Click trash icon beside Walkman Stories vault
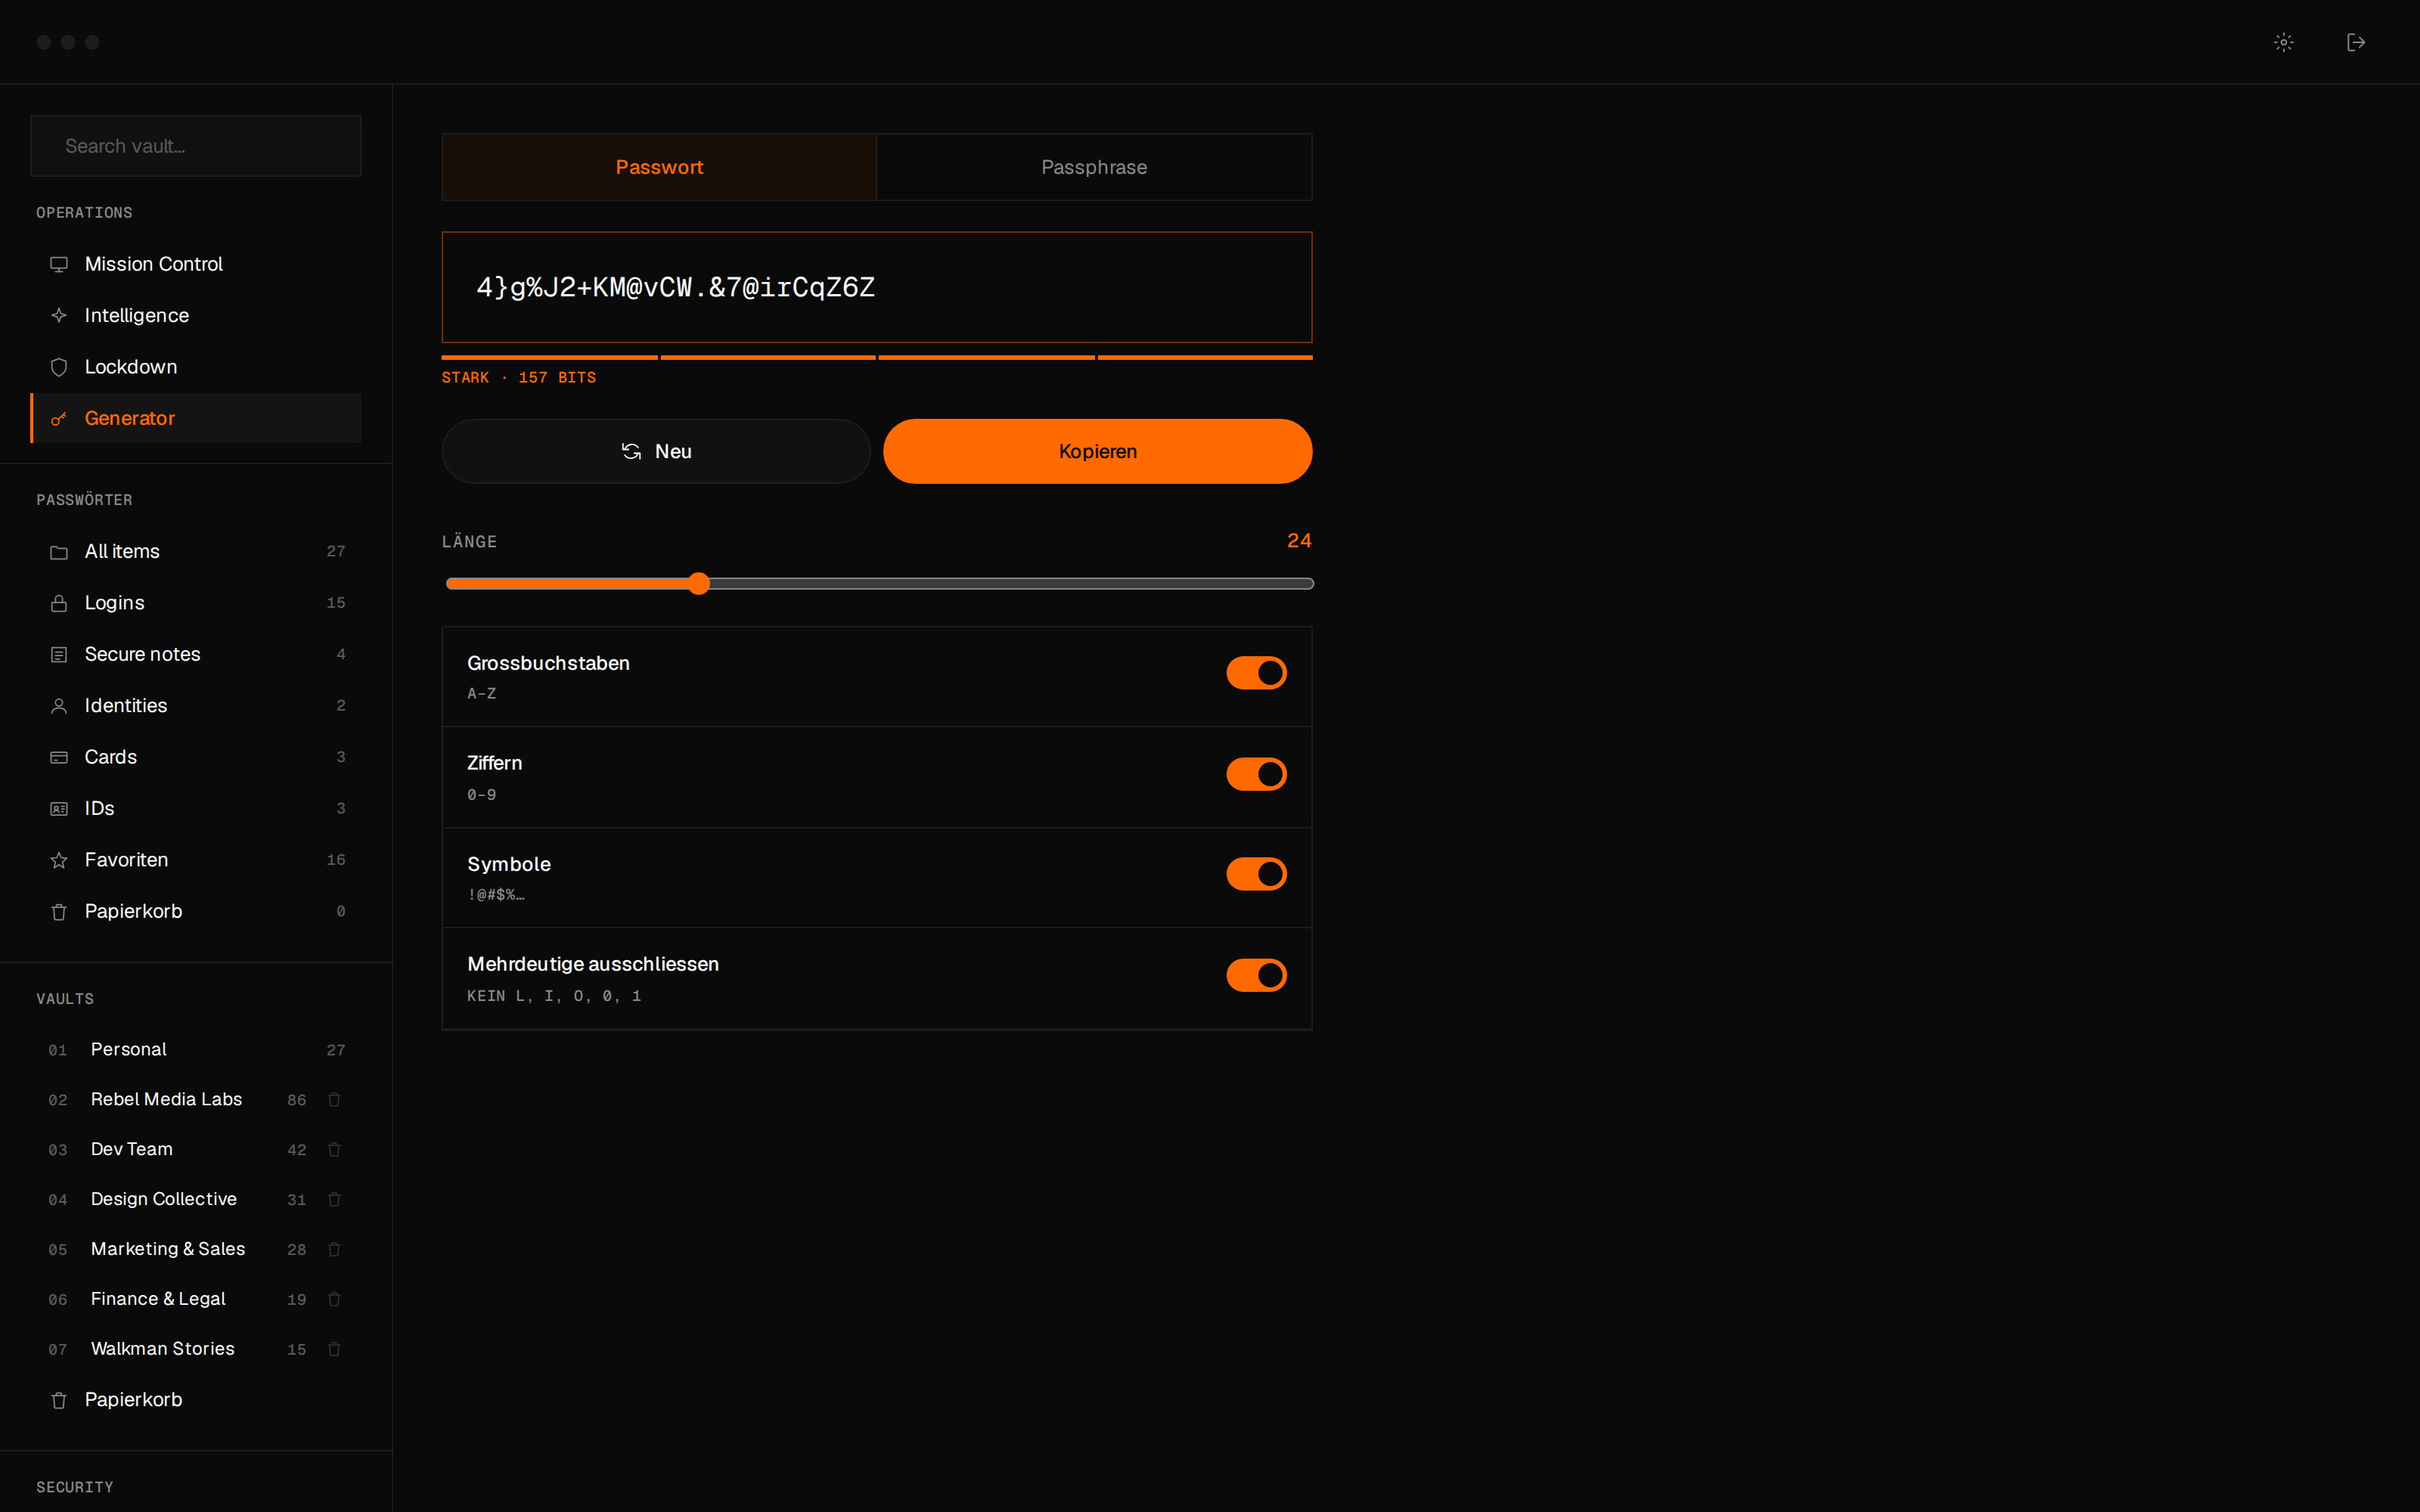 pos(335,1348)
